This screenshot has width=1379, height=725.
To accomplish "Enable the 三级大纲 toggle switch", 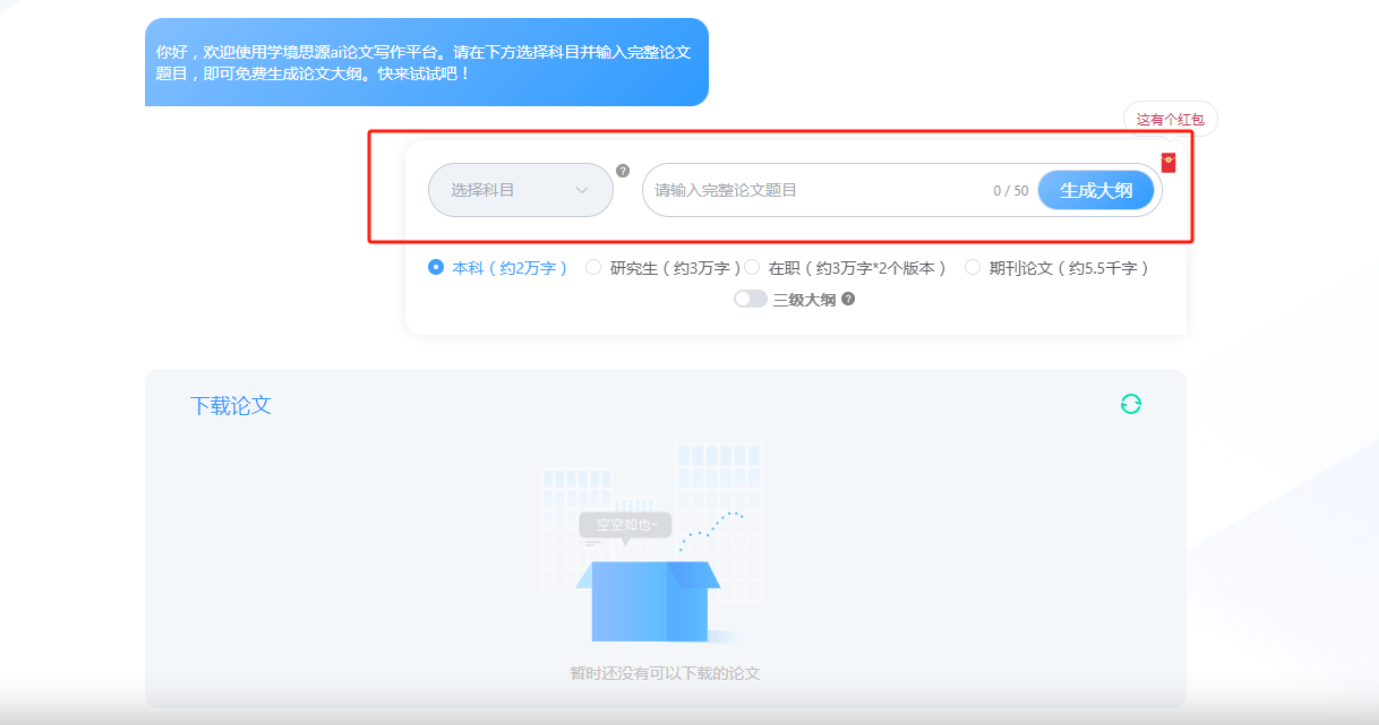I will [750, 299].
